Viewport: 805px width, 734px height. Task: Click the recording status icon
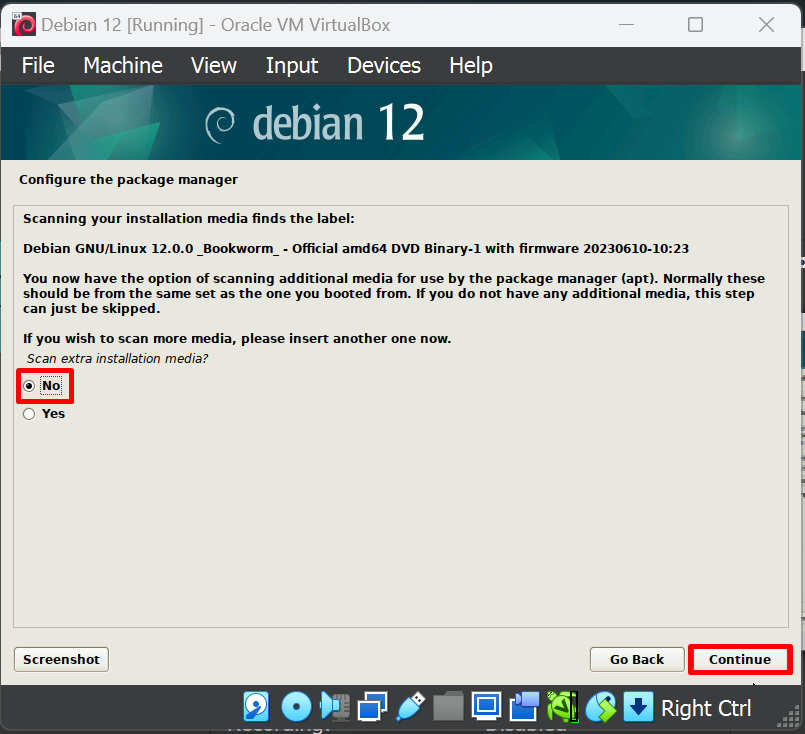(x=524, y=707)
